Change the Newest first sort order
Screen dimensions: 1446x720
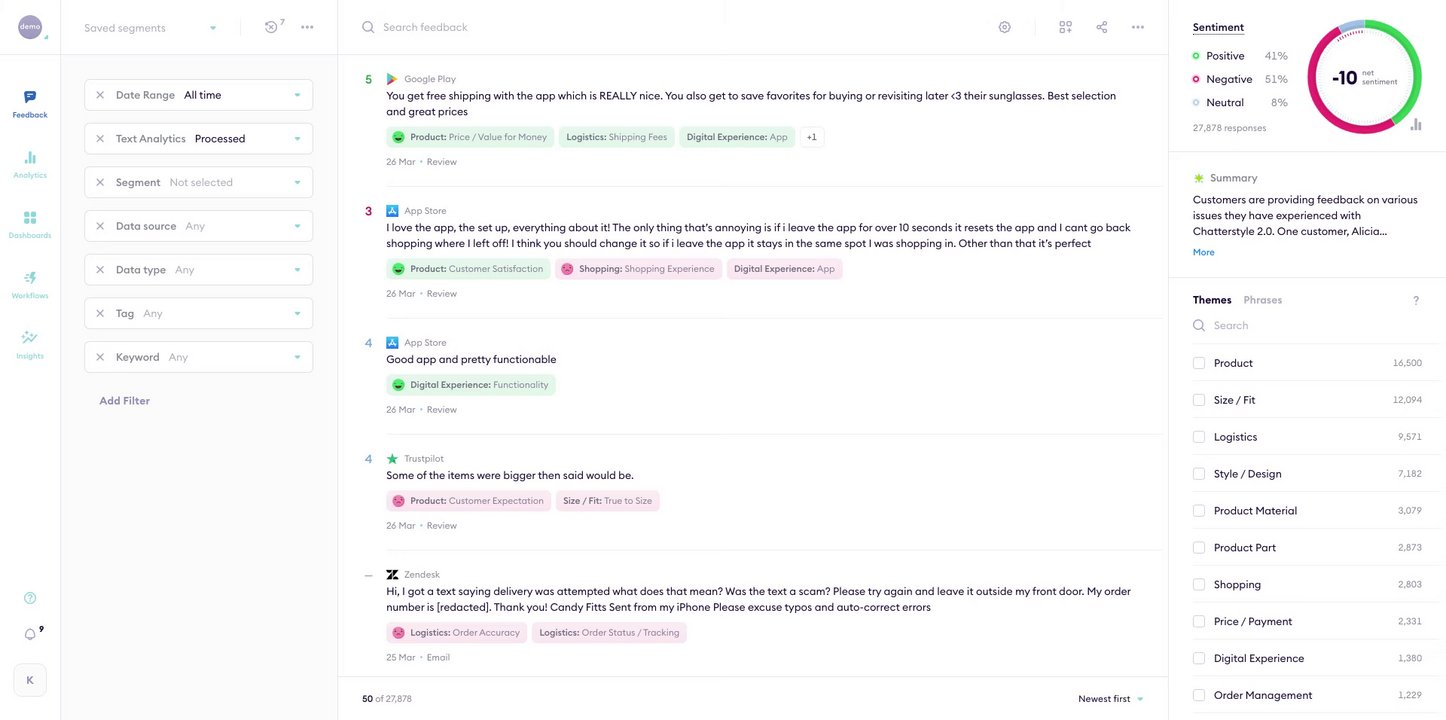[x=1110, y=699]
